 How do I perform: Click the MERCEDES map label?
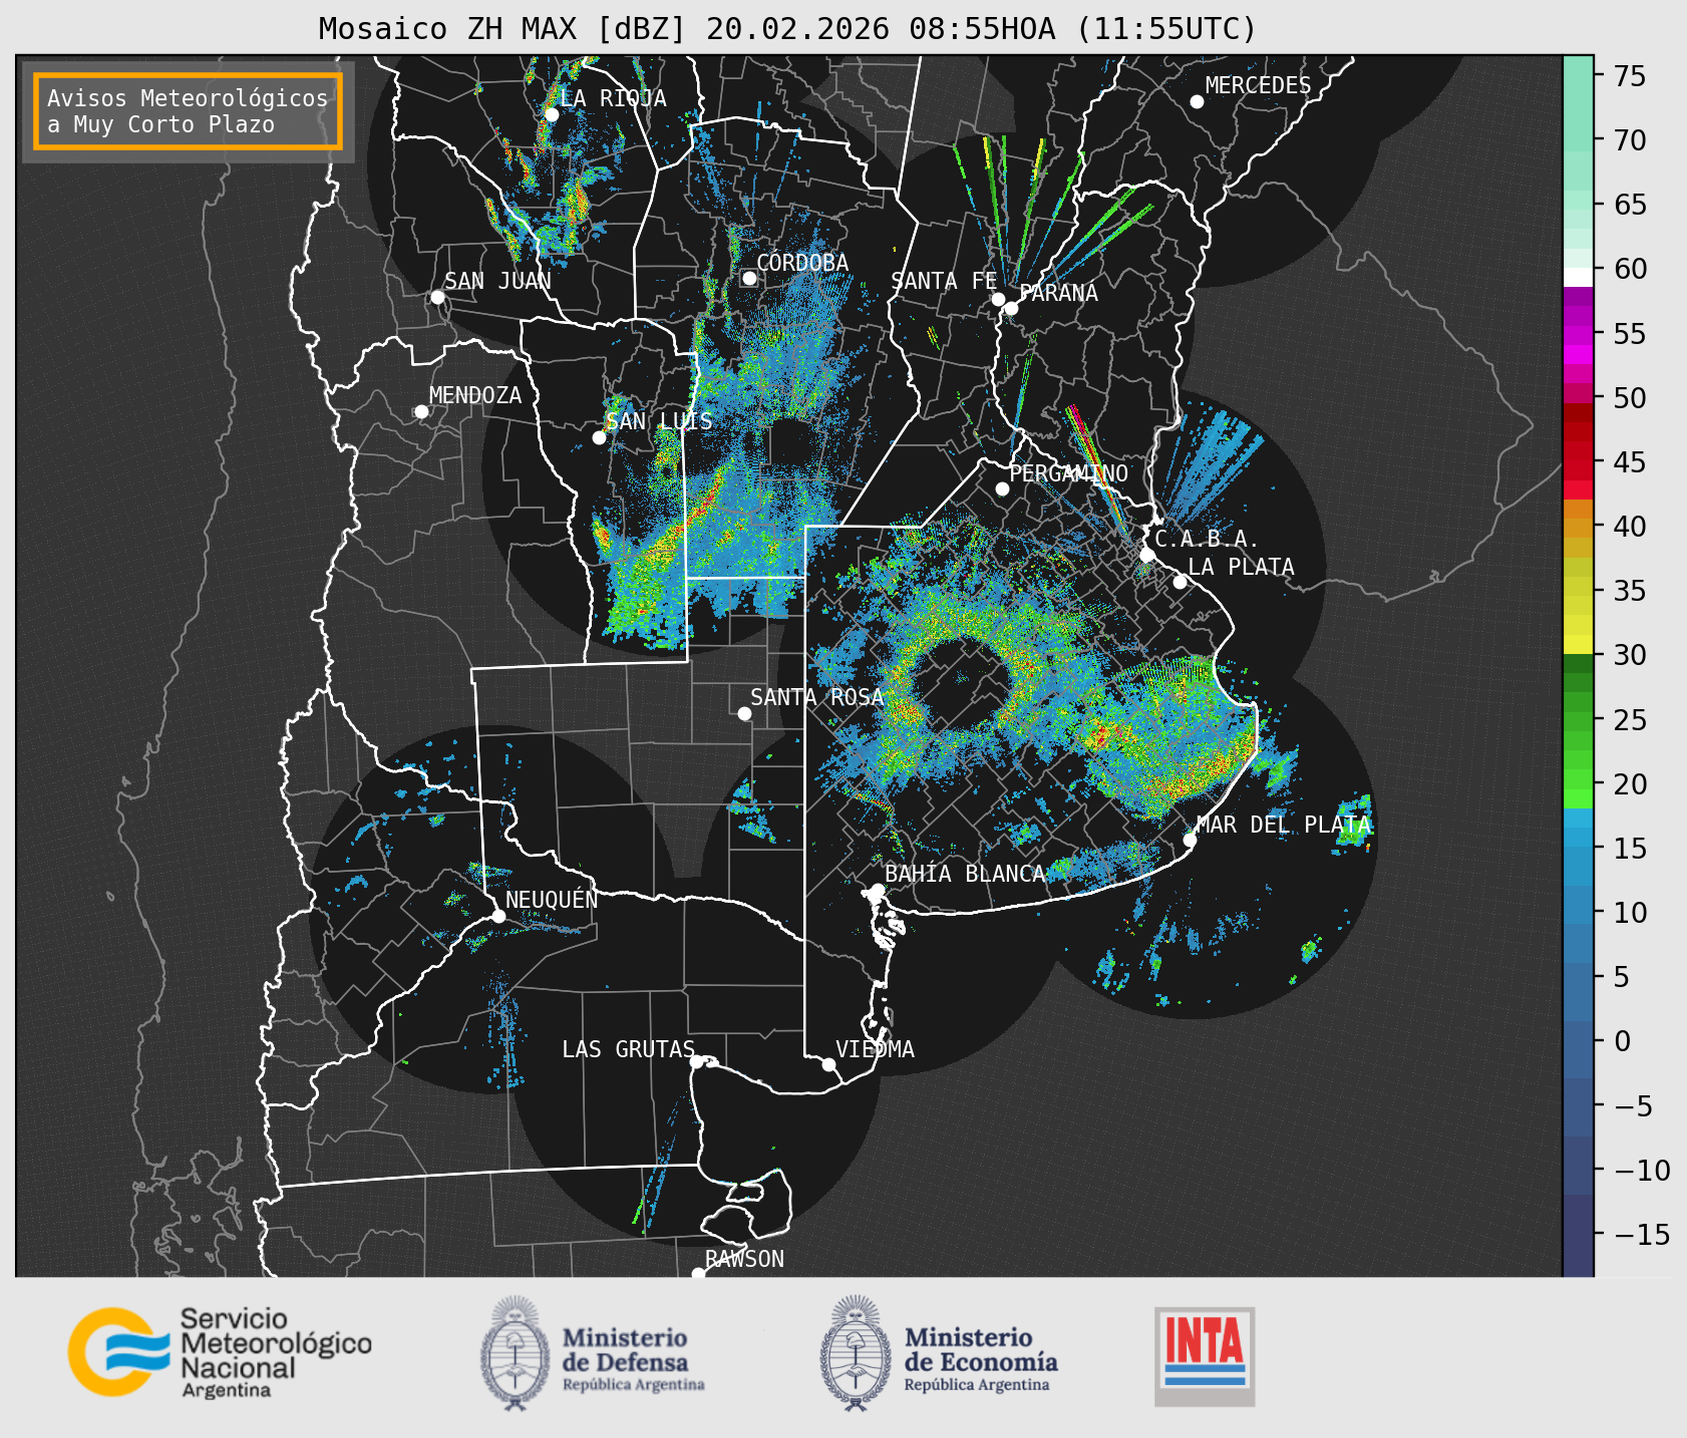(1258, 85)
